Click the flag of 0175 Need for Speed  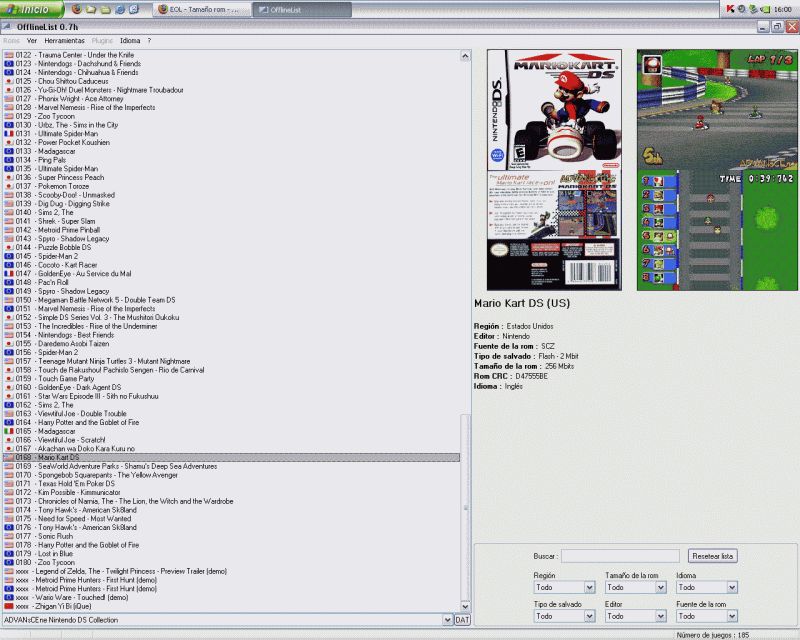pos(9,519)
